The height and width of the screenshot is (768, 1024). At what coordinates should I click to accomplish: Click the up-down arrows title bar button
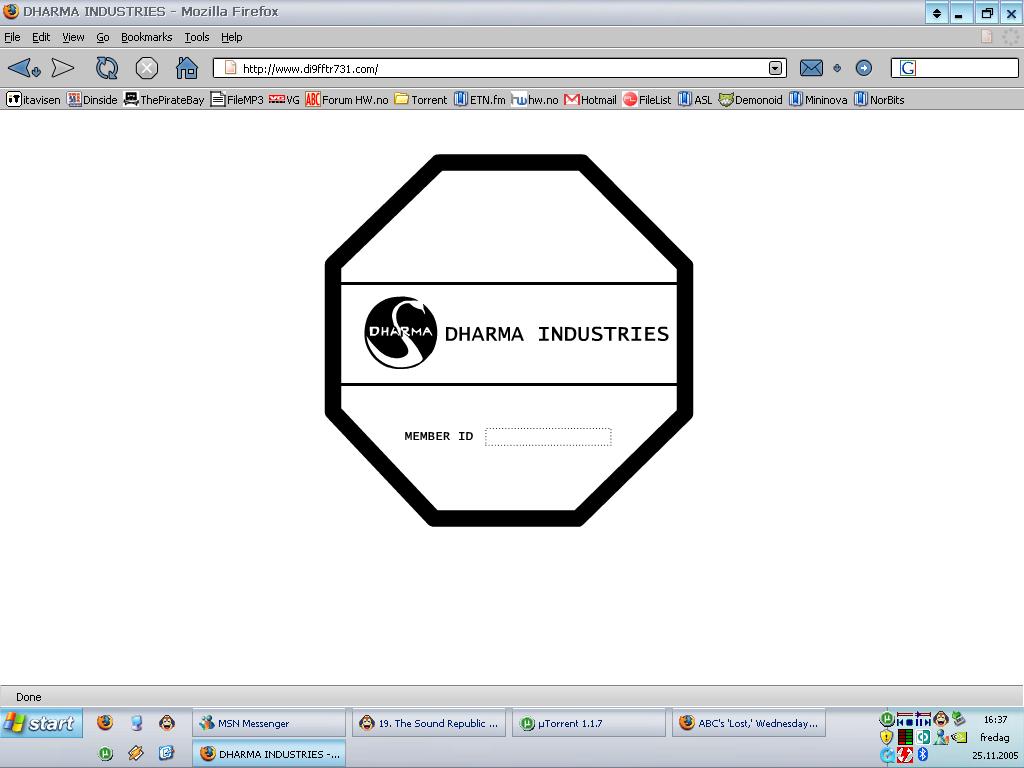coord(936,13)
